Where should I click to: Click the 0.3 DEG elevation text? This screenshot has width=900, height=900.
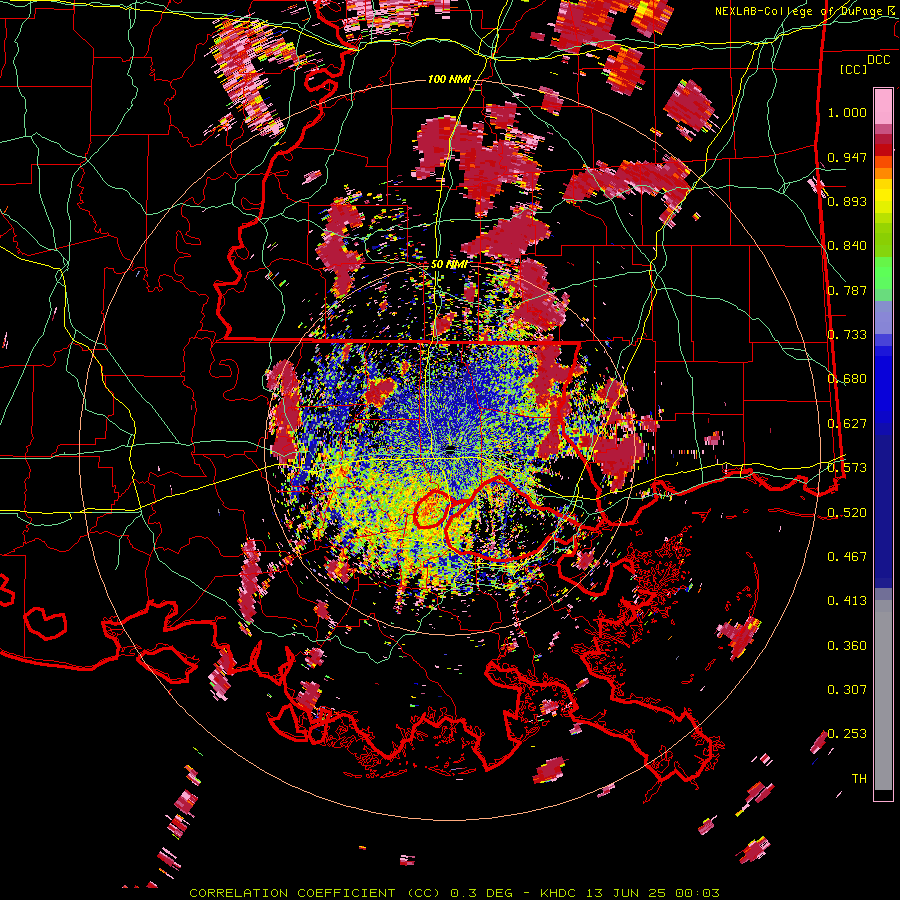[481, 893]
